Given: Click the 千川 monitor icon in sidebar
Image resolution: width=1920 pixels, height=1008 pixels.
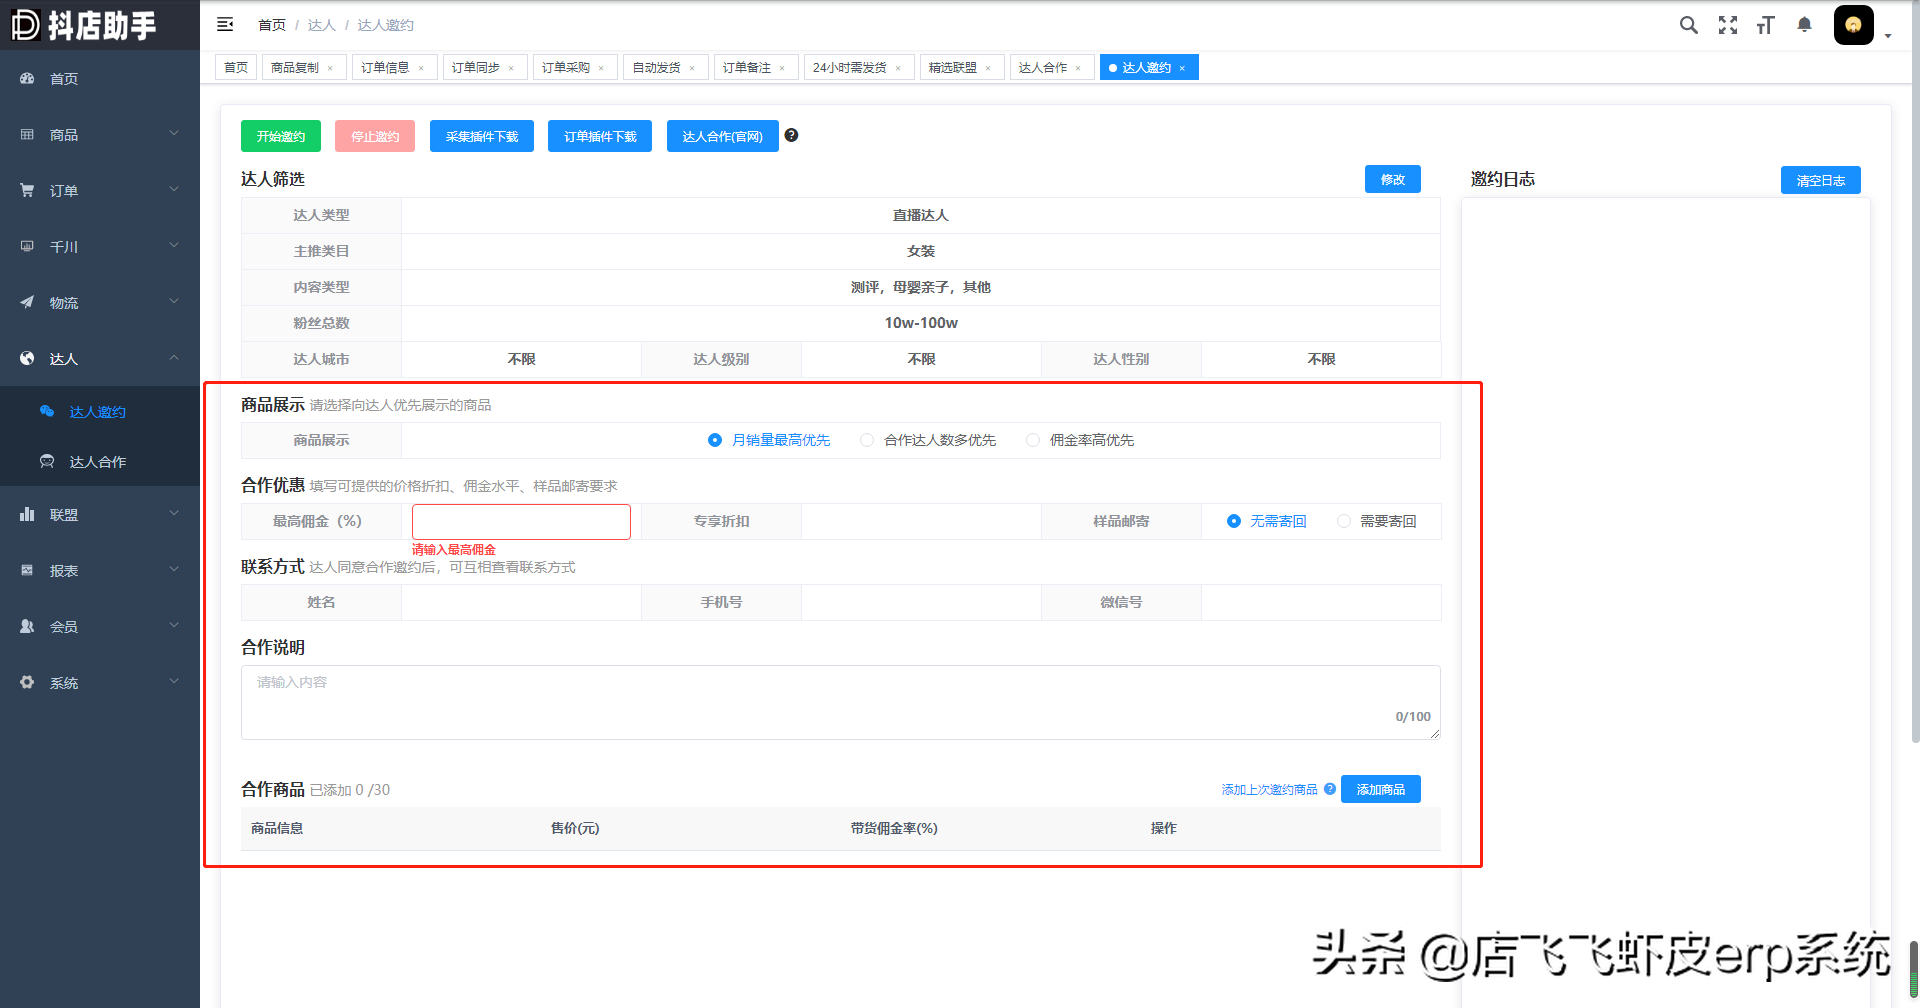Looking at the screenshot, I should coord(27,246).
